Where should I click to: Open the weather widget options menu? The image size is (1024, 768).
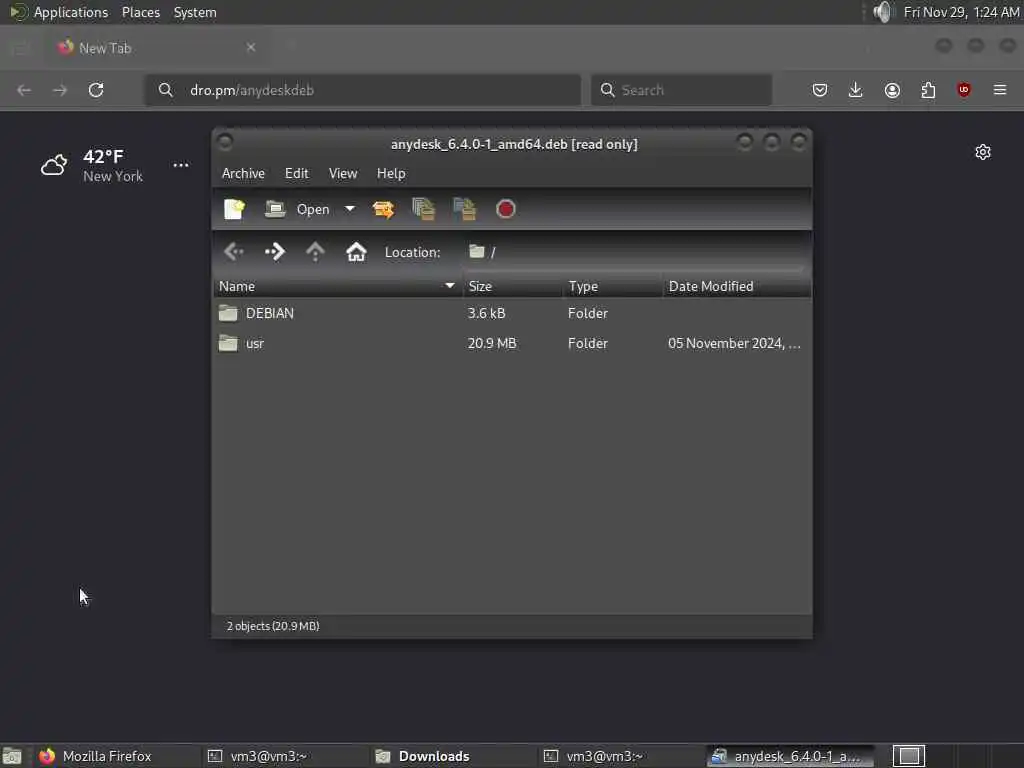[x=181, y=165]
